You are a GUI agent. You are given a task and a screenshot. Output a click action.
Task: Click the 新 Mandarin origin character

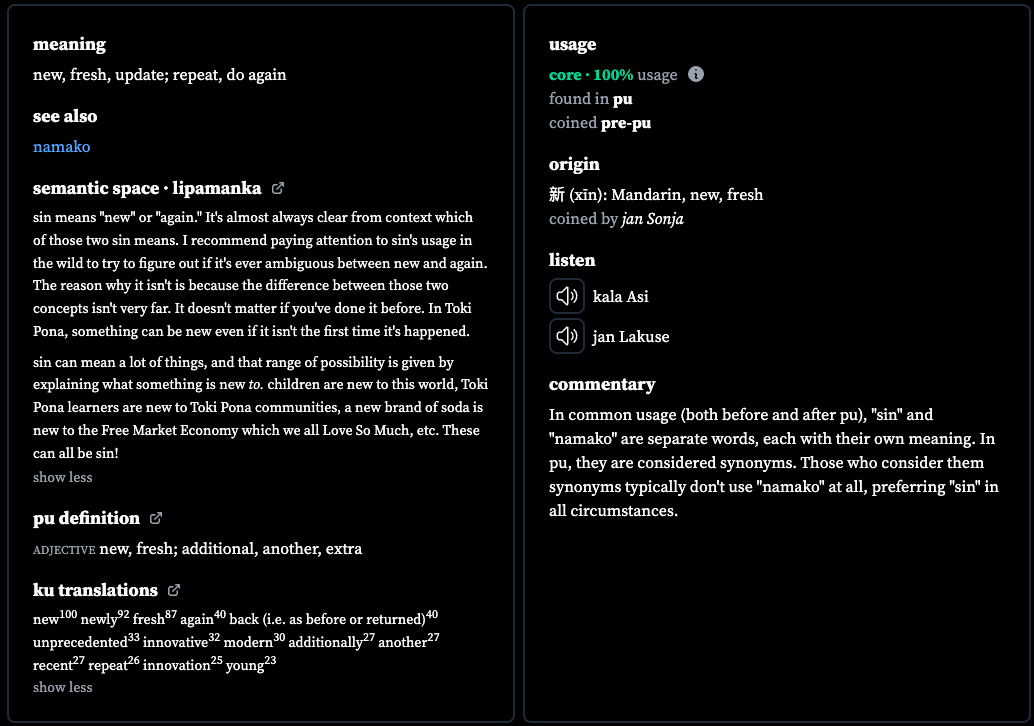click(x=557, y=195)
